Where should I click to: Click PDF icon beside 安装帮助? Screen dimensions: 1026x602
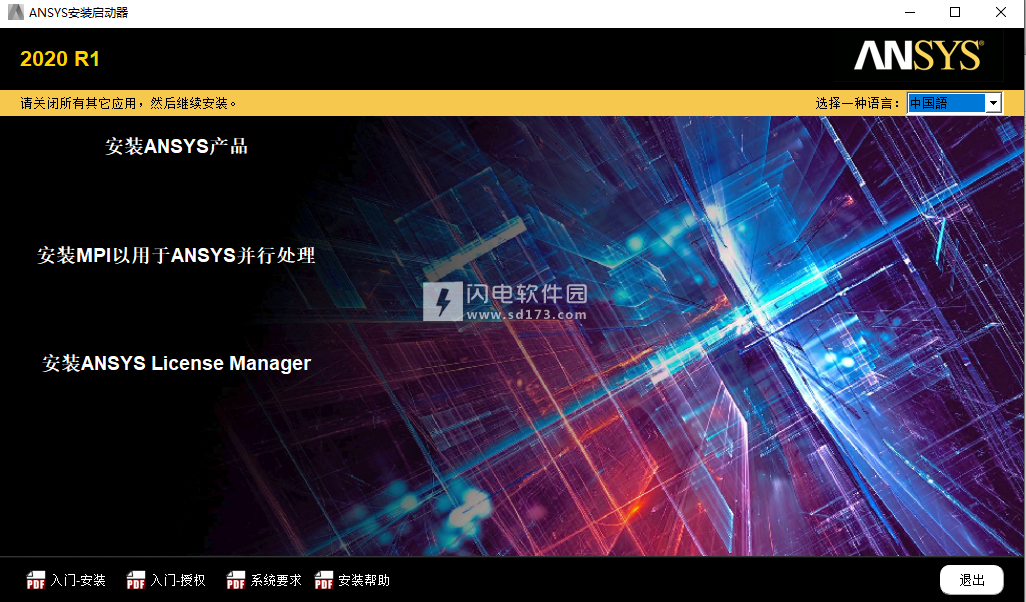click(x=324, y=580)
